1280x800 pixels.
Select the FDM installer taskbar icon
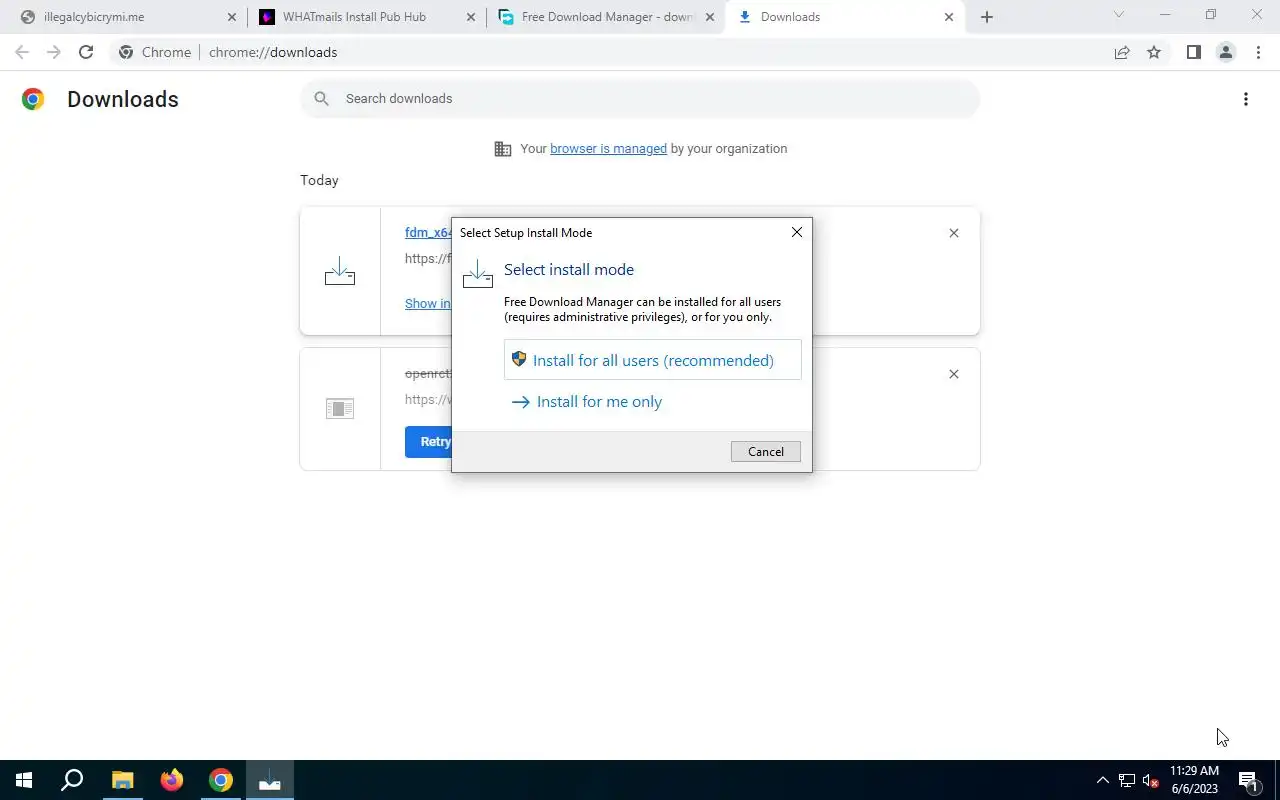tap(270, 780)
